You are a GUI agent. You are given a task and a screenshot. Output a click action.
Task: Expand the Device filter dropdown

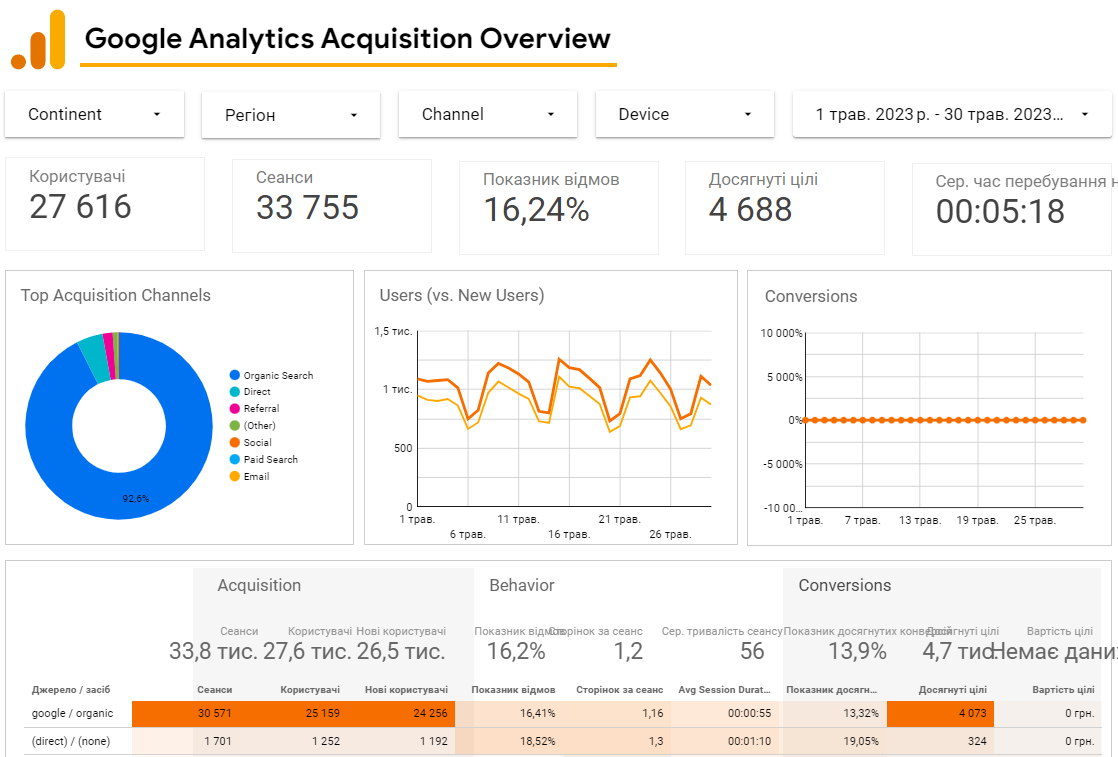click(685, 115)
